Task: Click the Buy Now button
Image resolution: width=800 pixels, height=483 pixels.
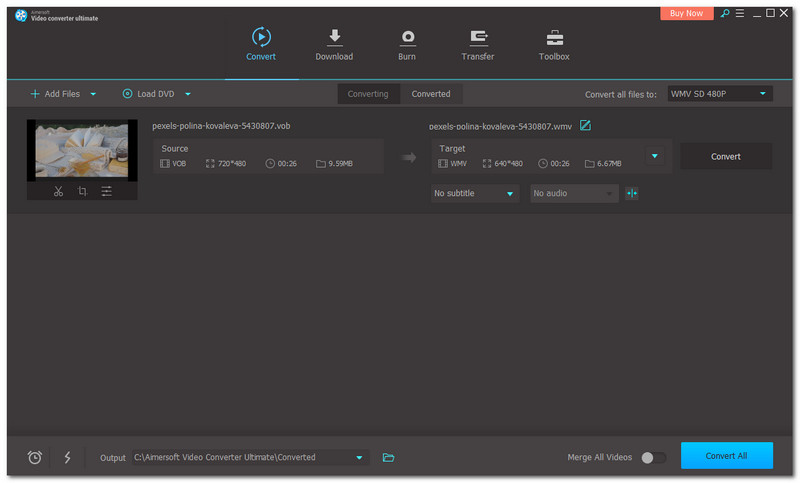Action: [x=687, y=14]
